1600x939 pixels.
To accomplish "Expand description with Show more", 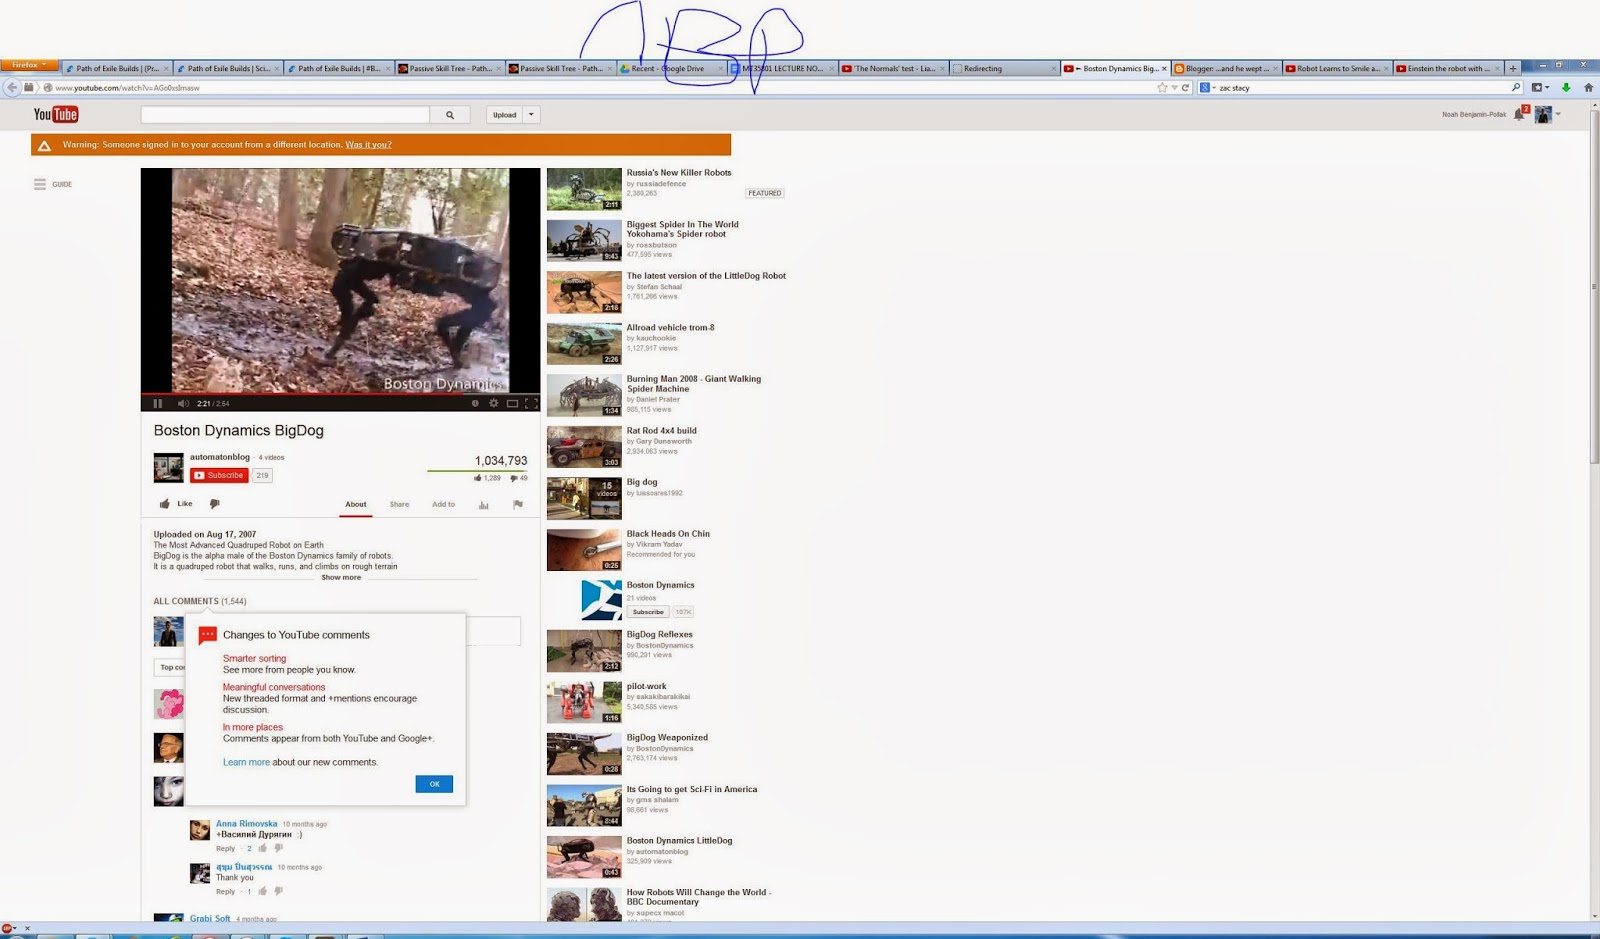I will click(x=341, y=577).
